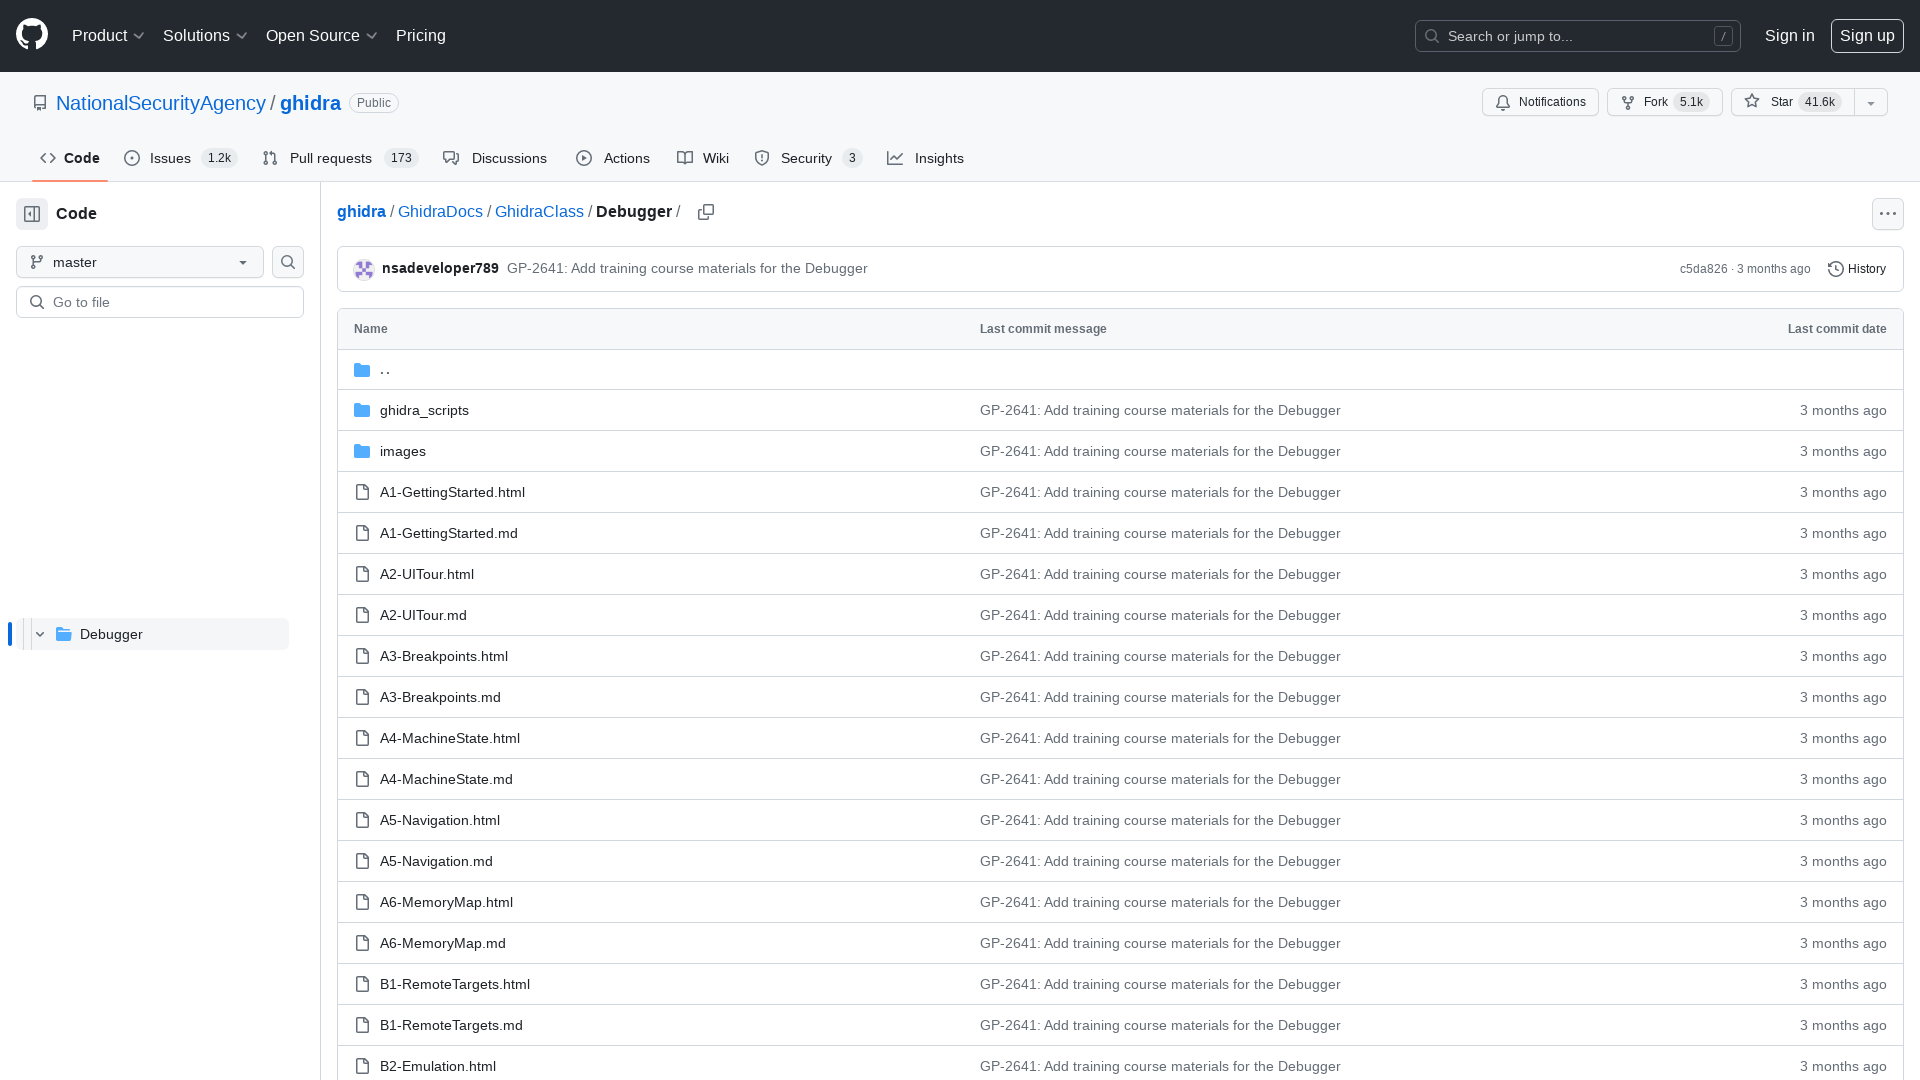The image size is (1920, 1080).
Task: Open the nsadeveloper789 avatar image
Action: click(x=364, y=269)
